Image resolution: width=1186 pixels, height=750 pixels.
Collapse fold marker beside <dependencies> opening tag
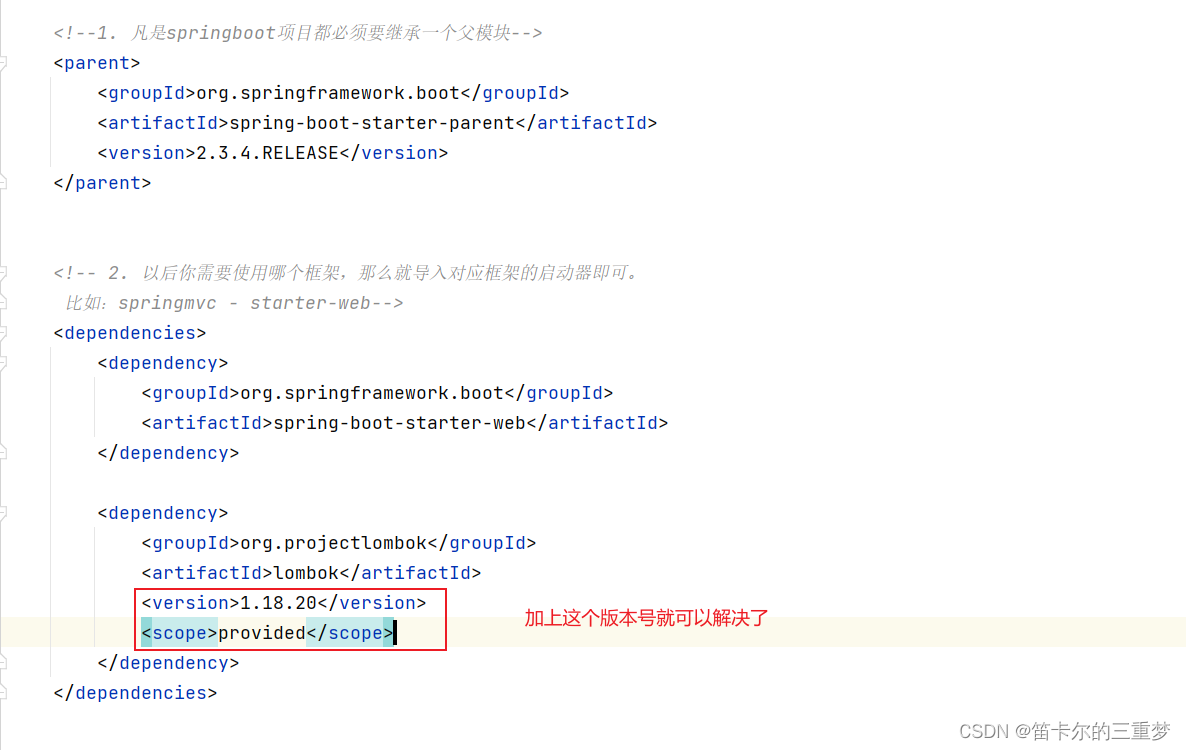pyautogui.click(x=3, y=333)
